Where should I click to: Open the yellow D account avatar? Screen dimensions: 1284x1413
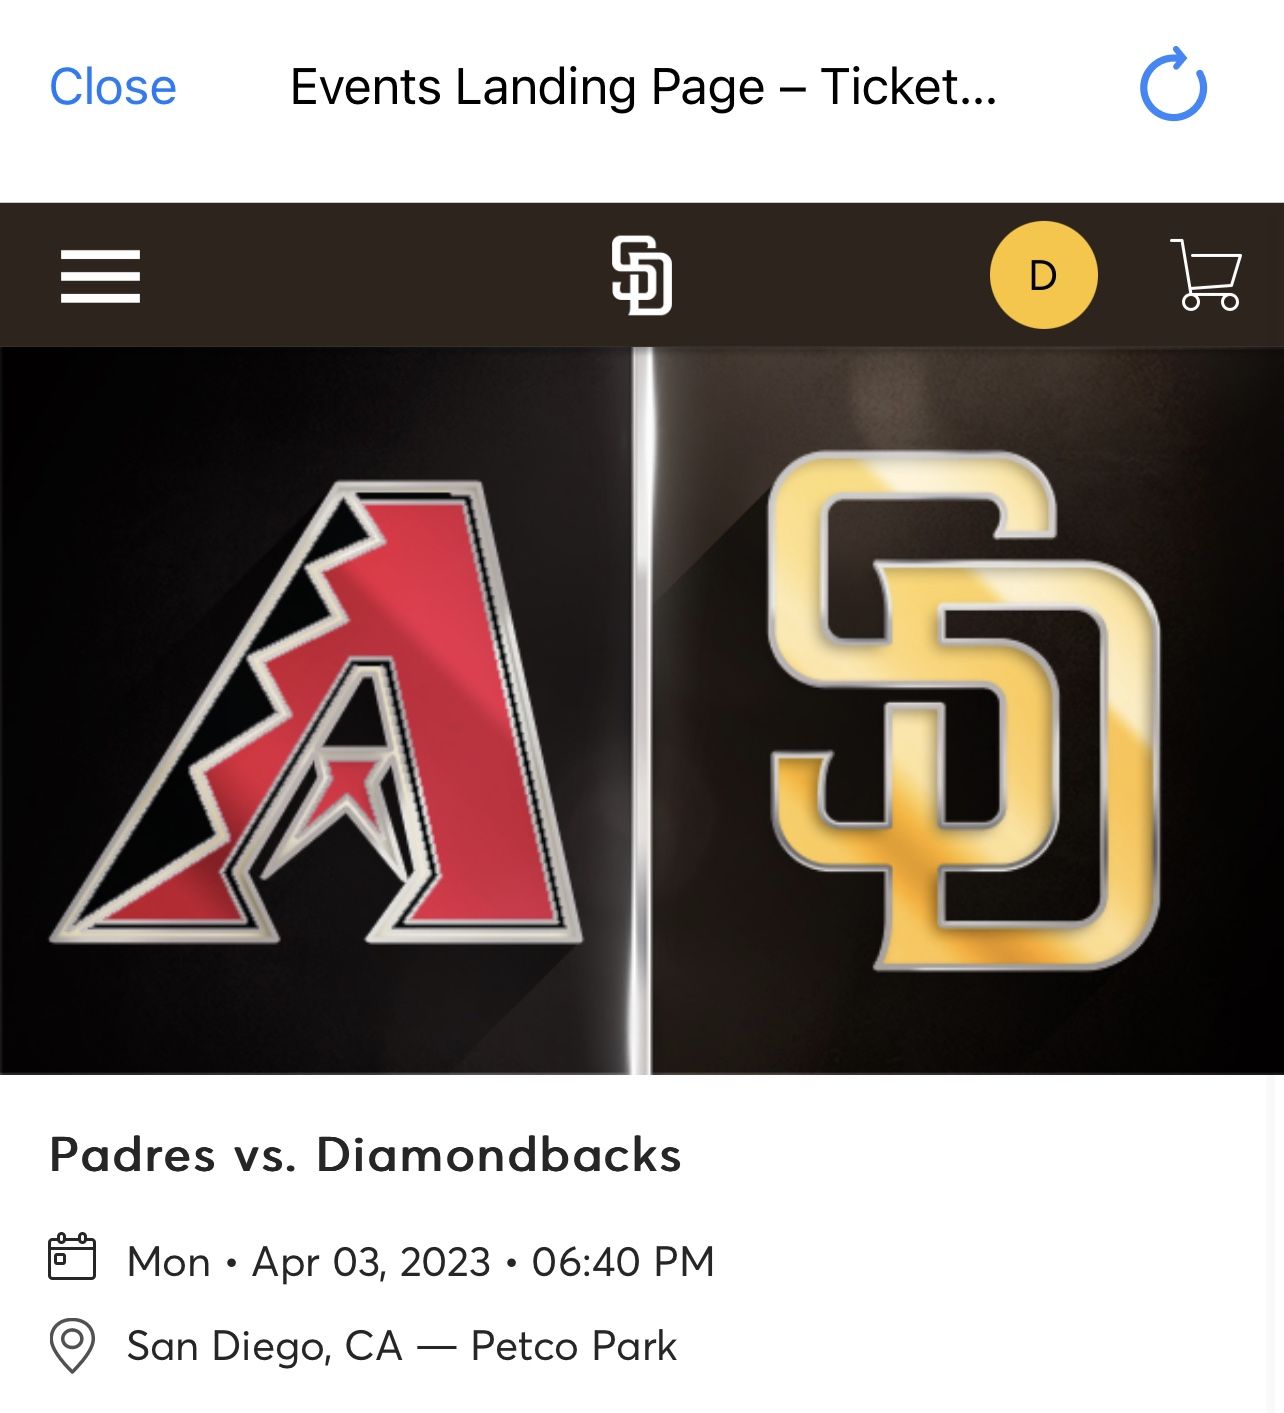(1043, 275)
